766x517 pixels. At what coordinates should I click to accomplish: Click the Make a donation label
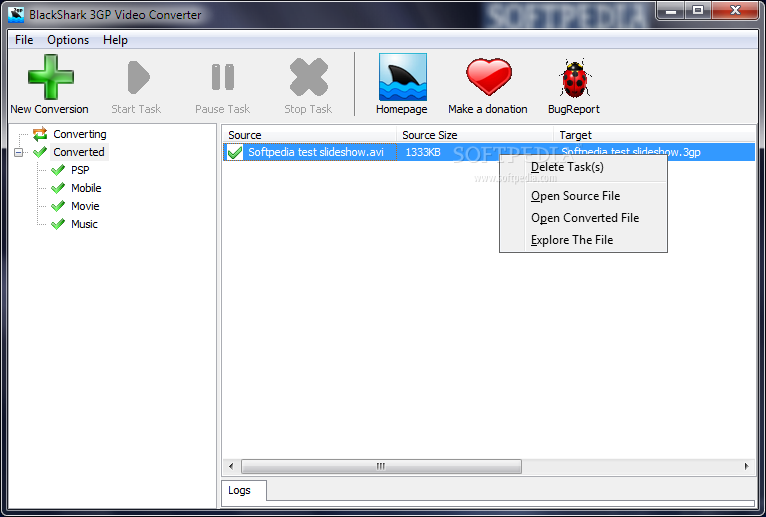pos(488,109)
